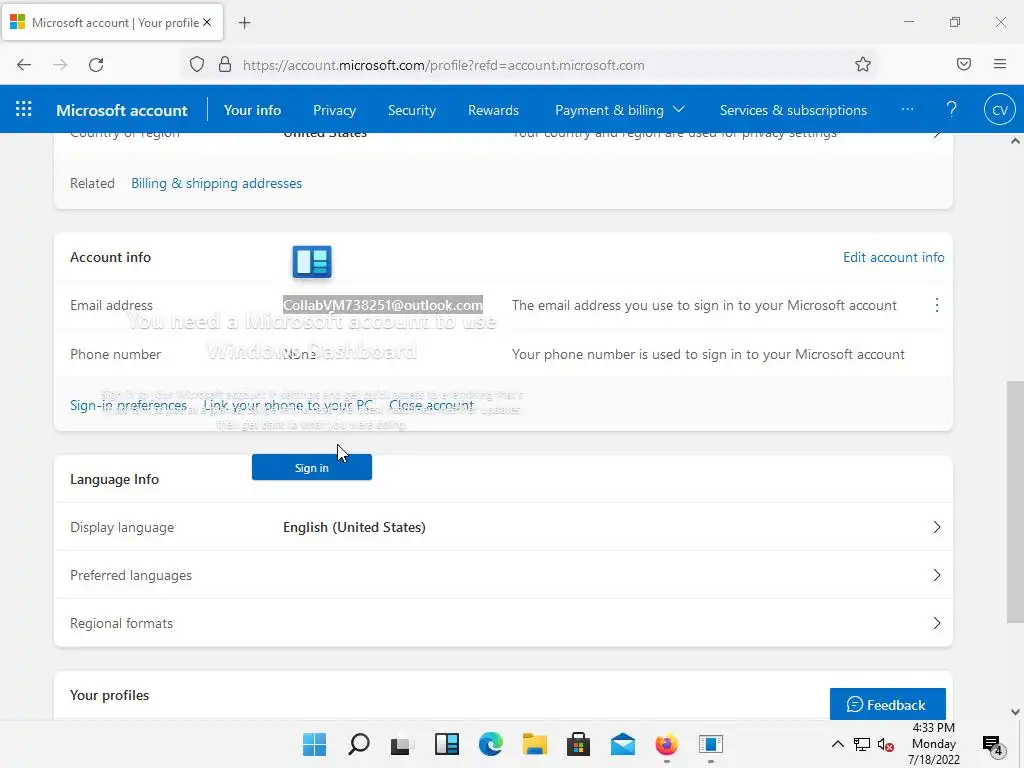
Task: Open the tracking protection shield icon
Action: point(197,65)
